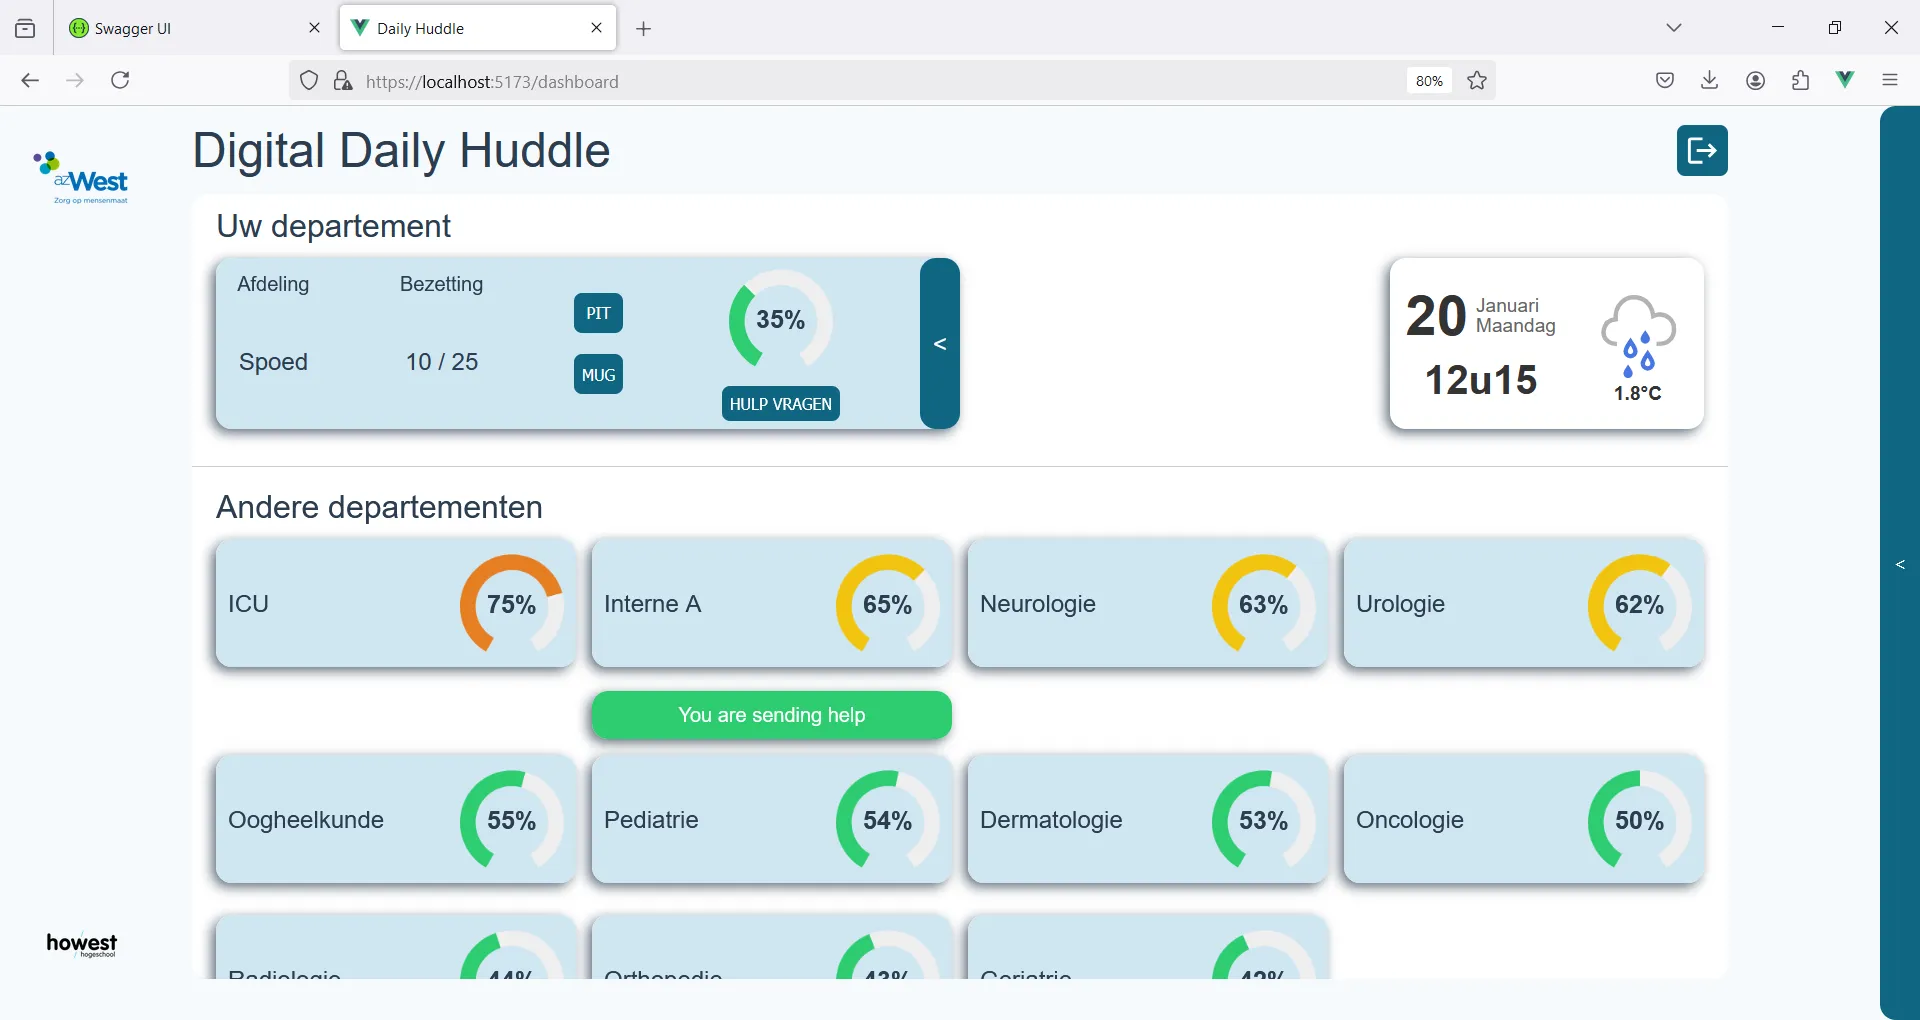Open Vue devtools extension icon

[x=1846, y=80]
